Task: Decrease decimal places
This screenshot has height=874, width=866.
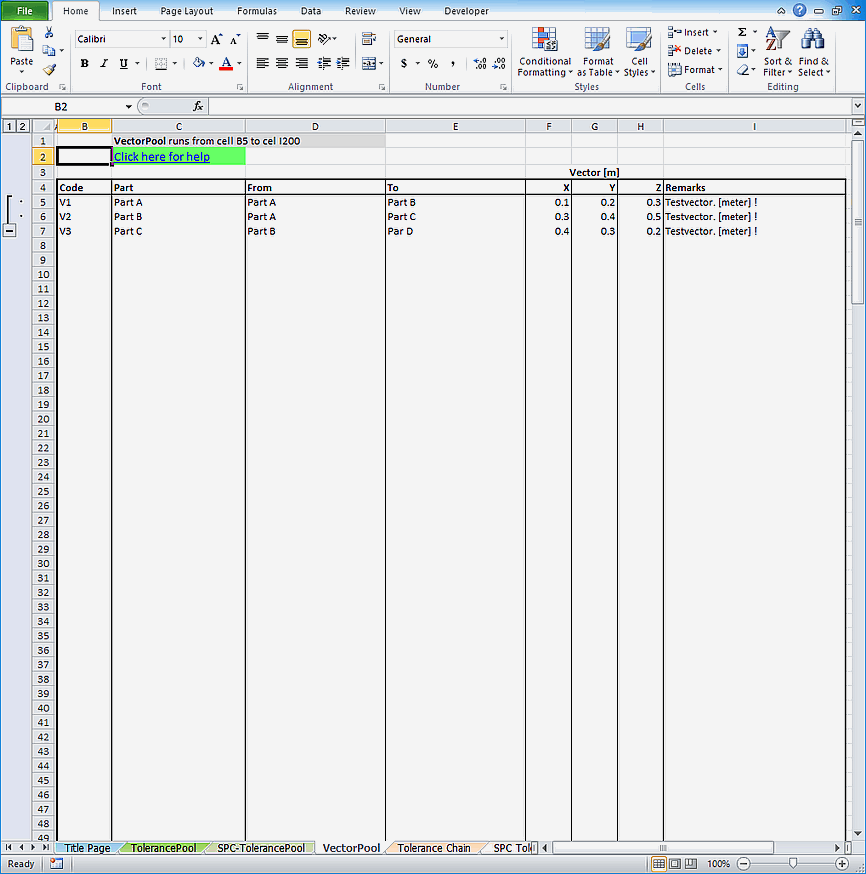Action: pos(499,64)
